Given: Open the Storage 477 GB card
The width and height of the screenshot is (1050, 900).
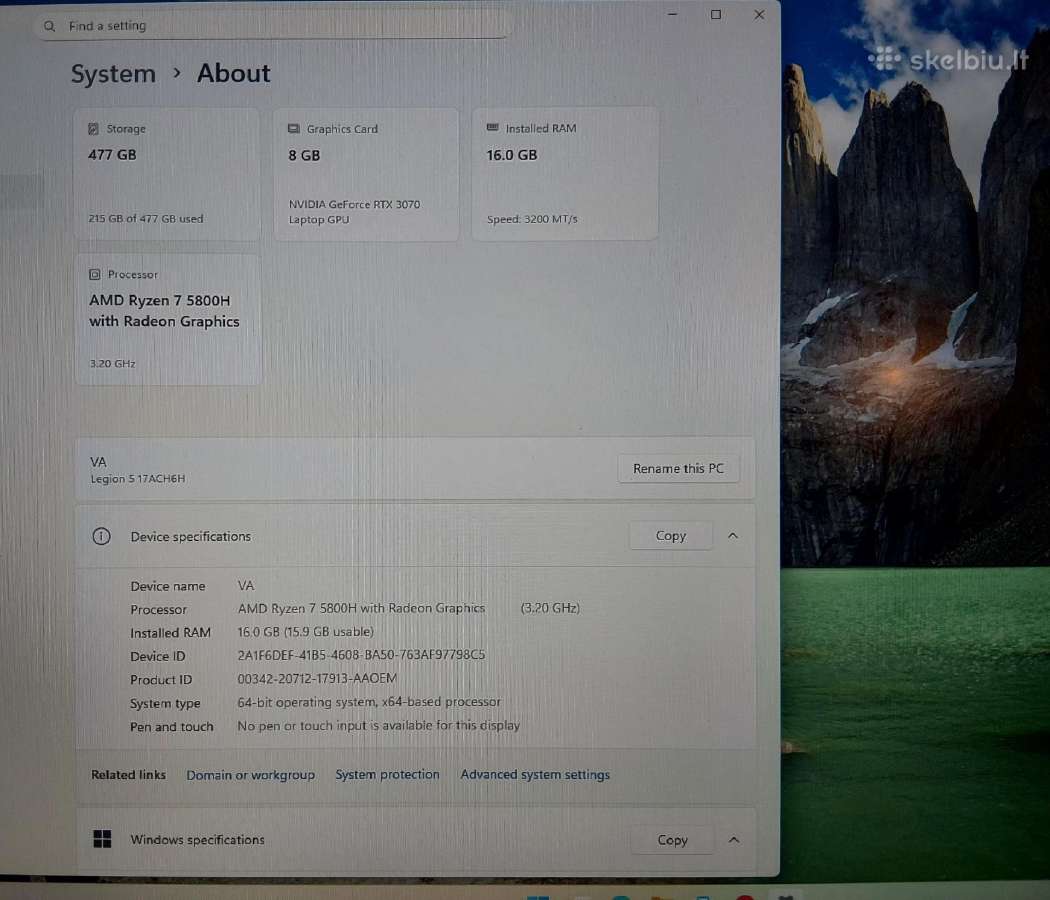Looking at the screenshot, I should coord(167,174).
